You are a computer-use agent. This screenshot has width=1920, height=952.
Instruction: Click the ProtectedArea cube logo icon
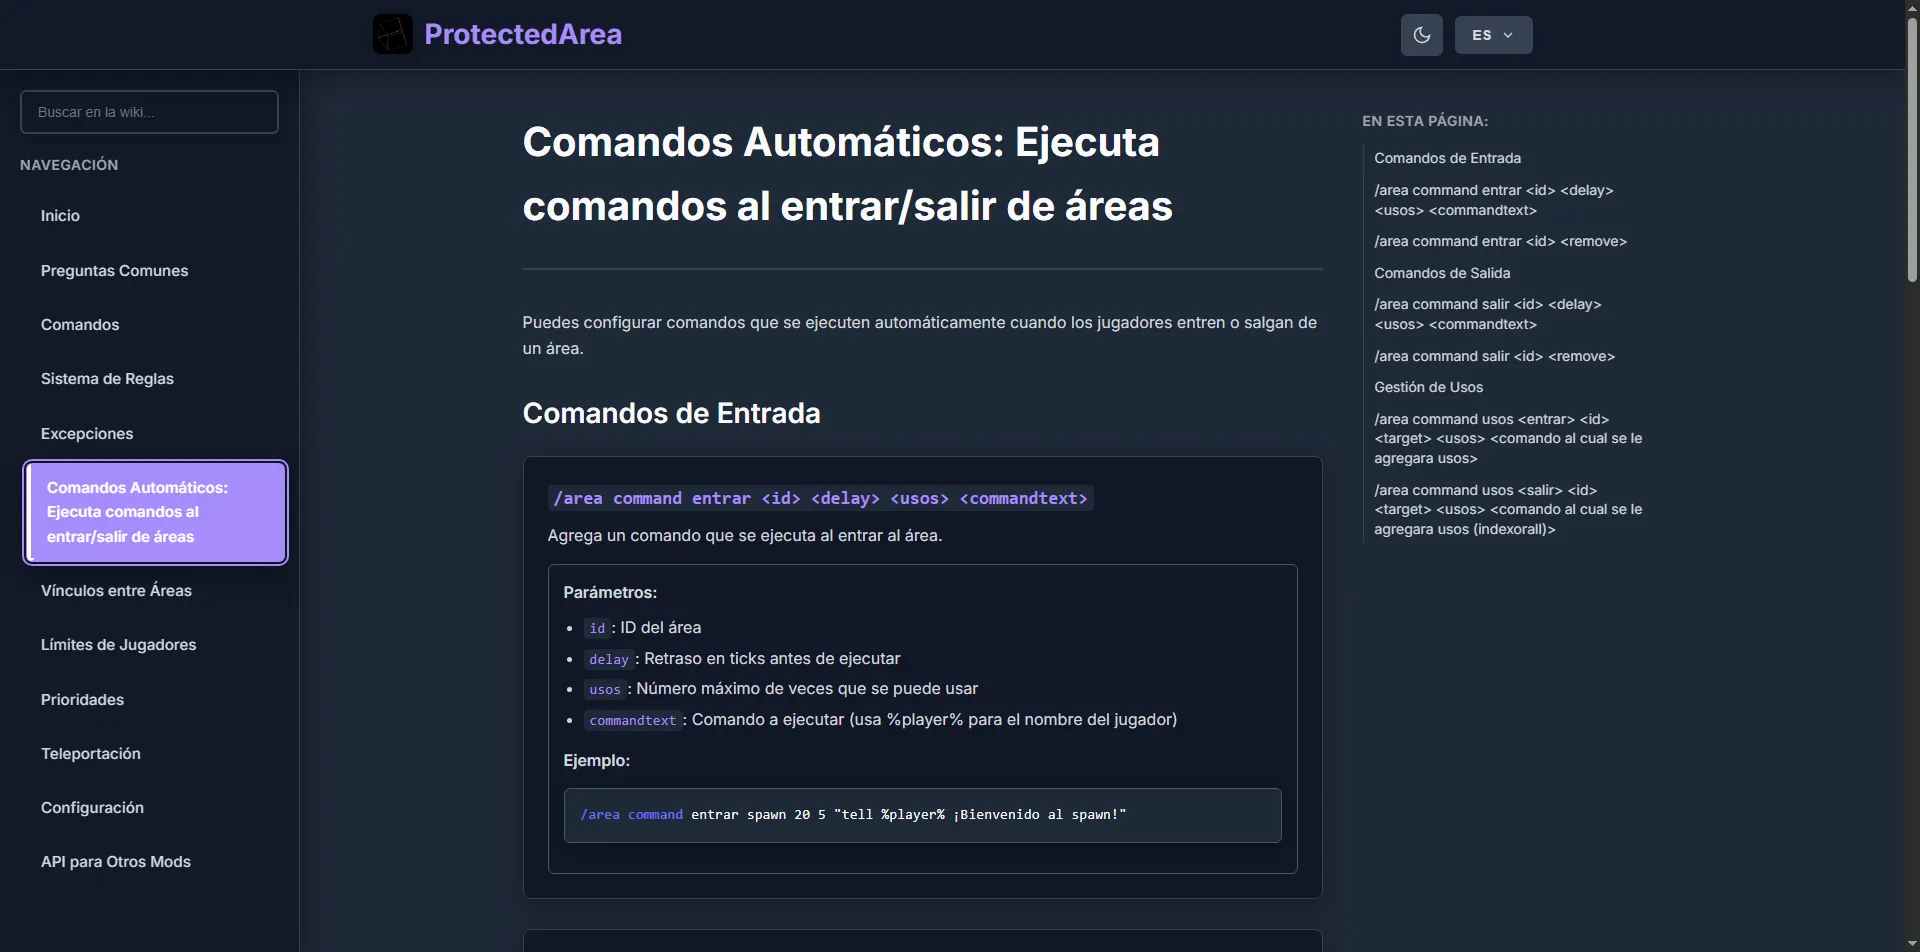tap(391, 33)
